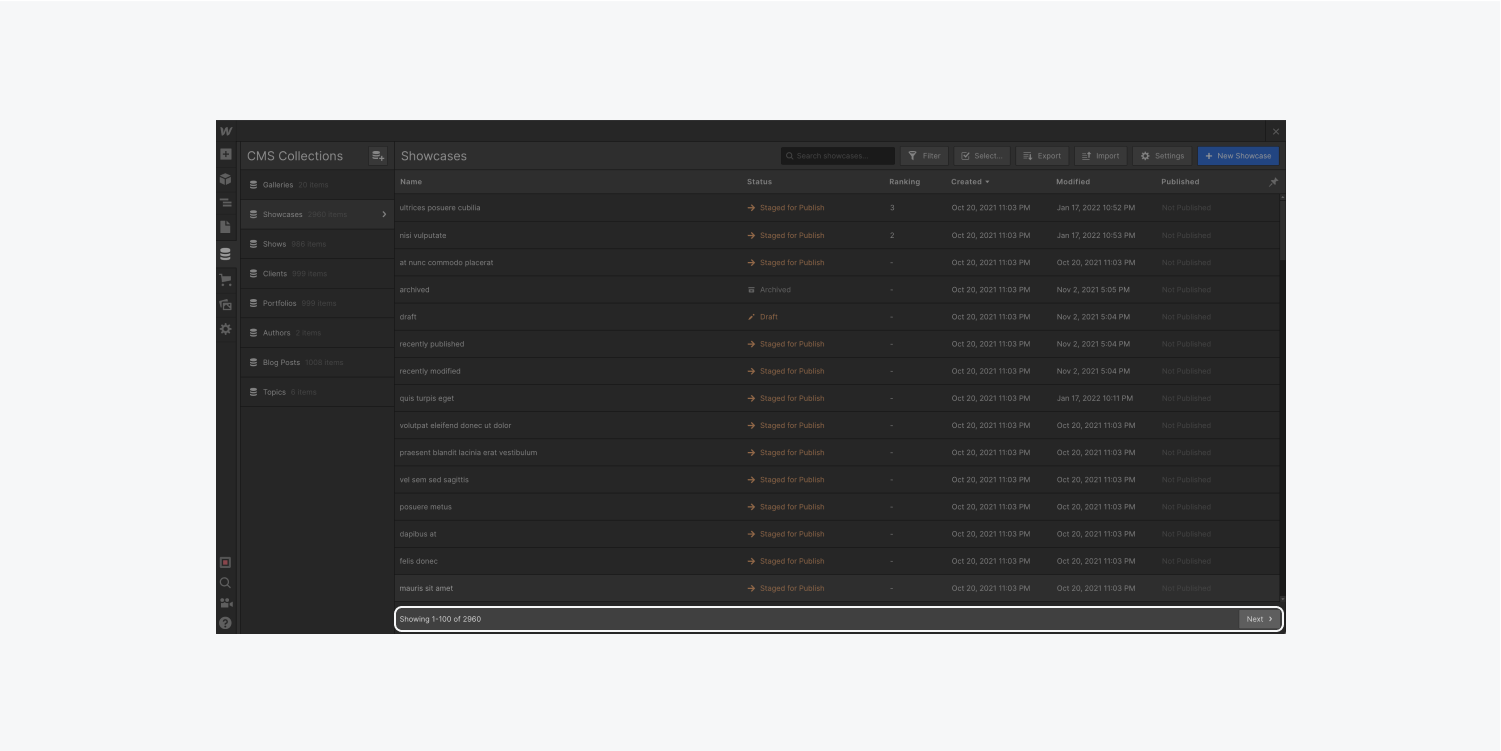Image resolution: width=1501 pixels, height=751 pixels.
Task: Sort by the Status column header
Action: pyautogui.click(x=759, y=182)
